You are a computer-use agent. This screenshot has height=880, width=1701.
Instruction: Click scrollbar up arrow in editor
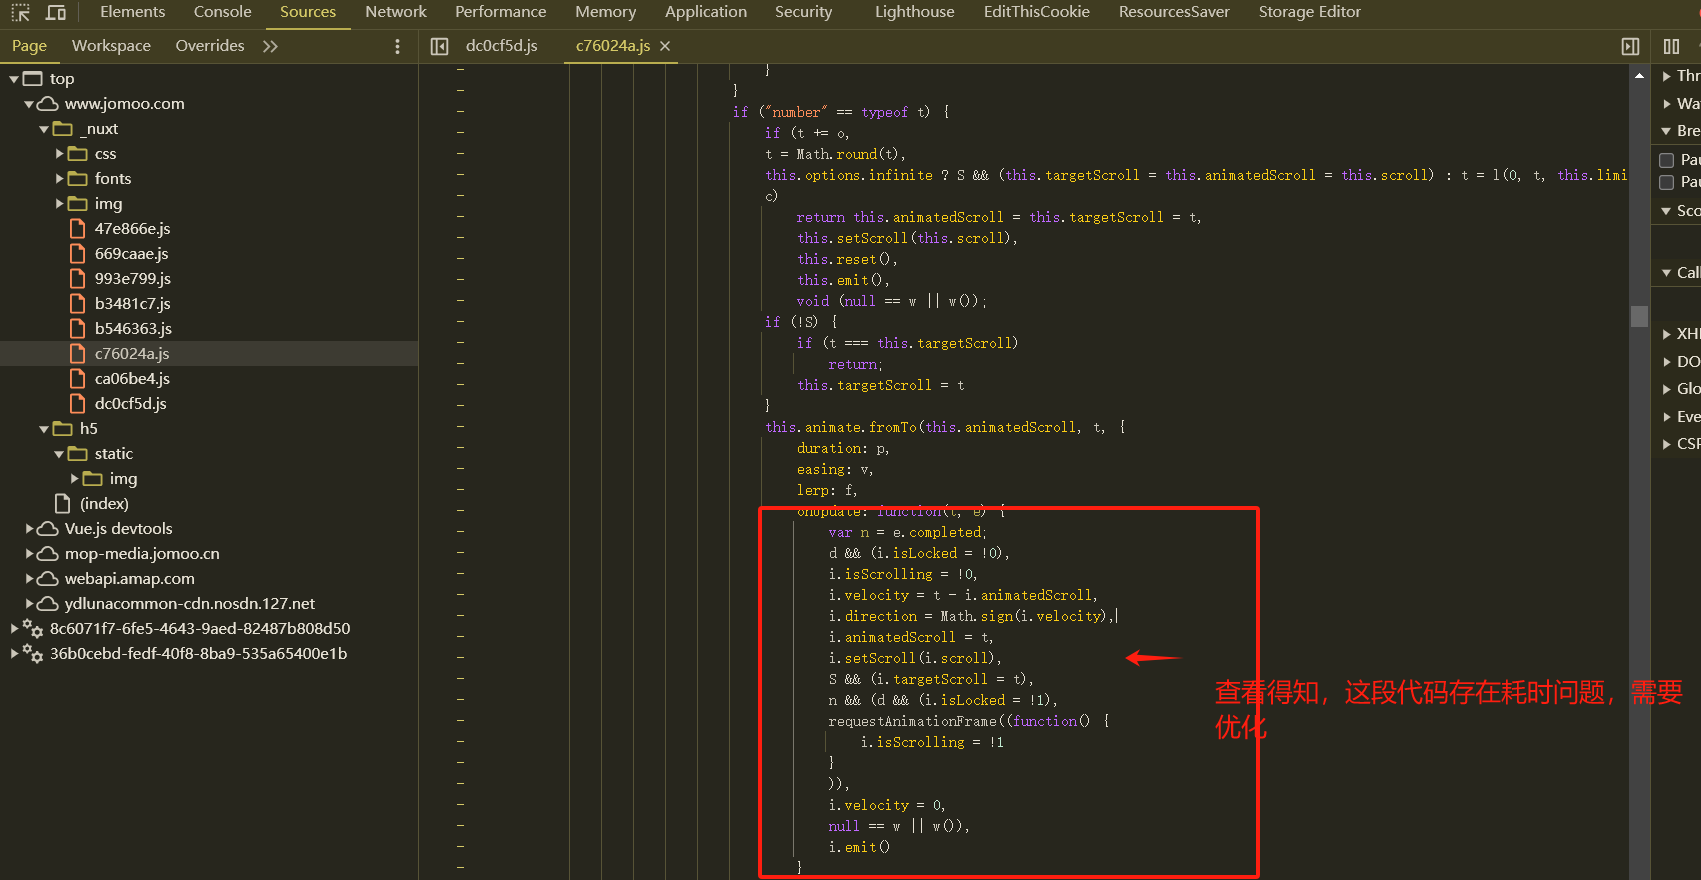[1639, 76]
